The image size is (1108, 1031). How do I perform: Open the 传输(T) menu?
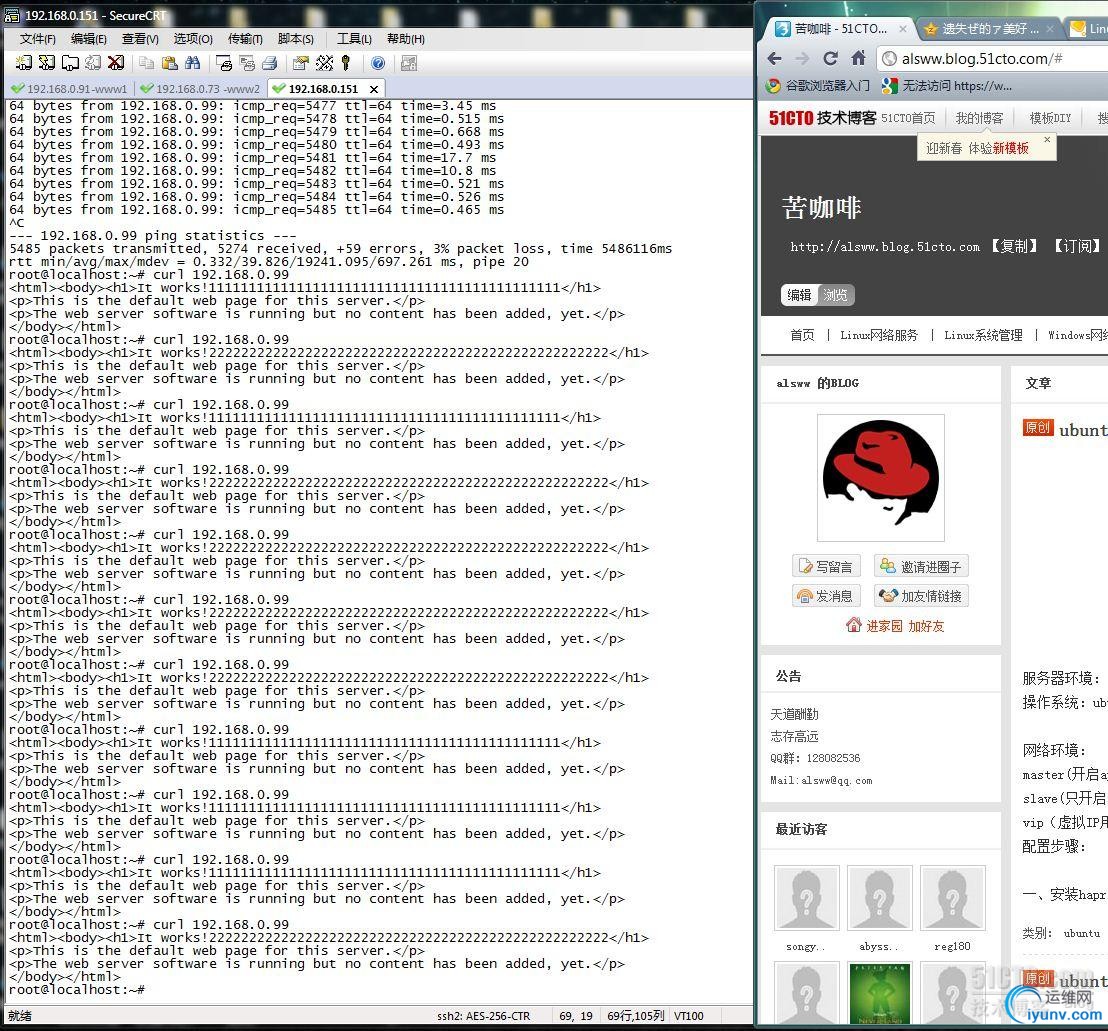(x=245, y=39)
